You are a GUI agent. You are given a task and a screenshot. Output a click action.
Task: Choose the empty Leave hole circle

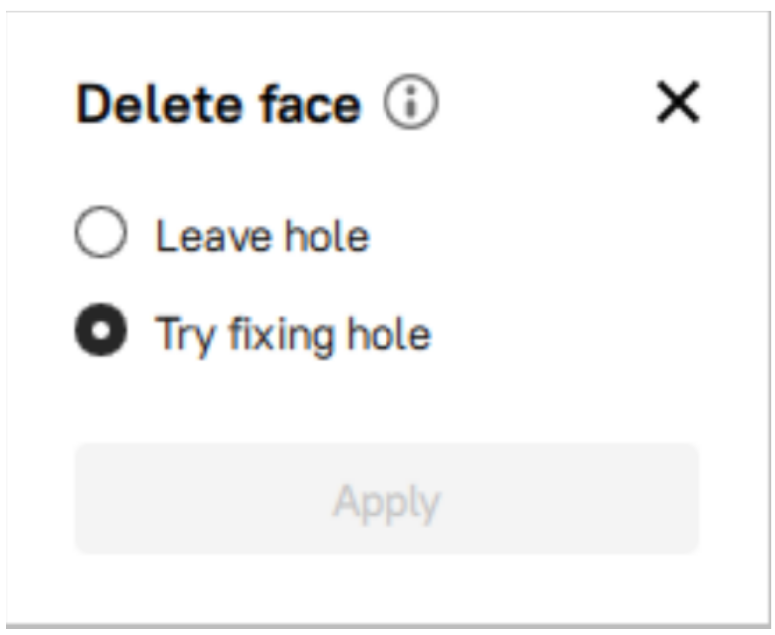[101, 232]
